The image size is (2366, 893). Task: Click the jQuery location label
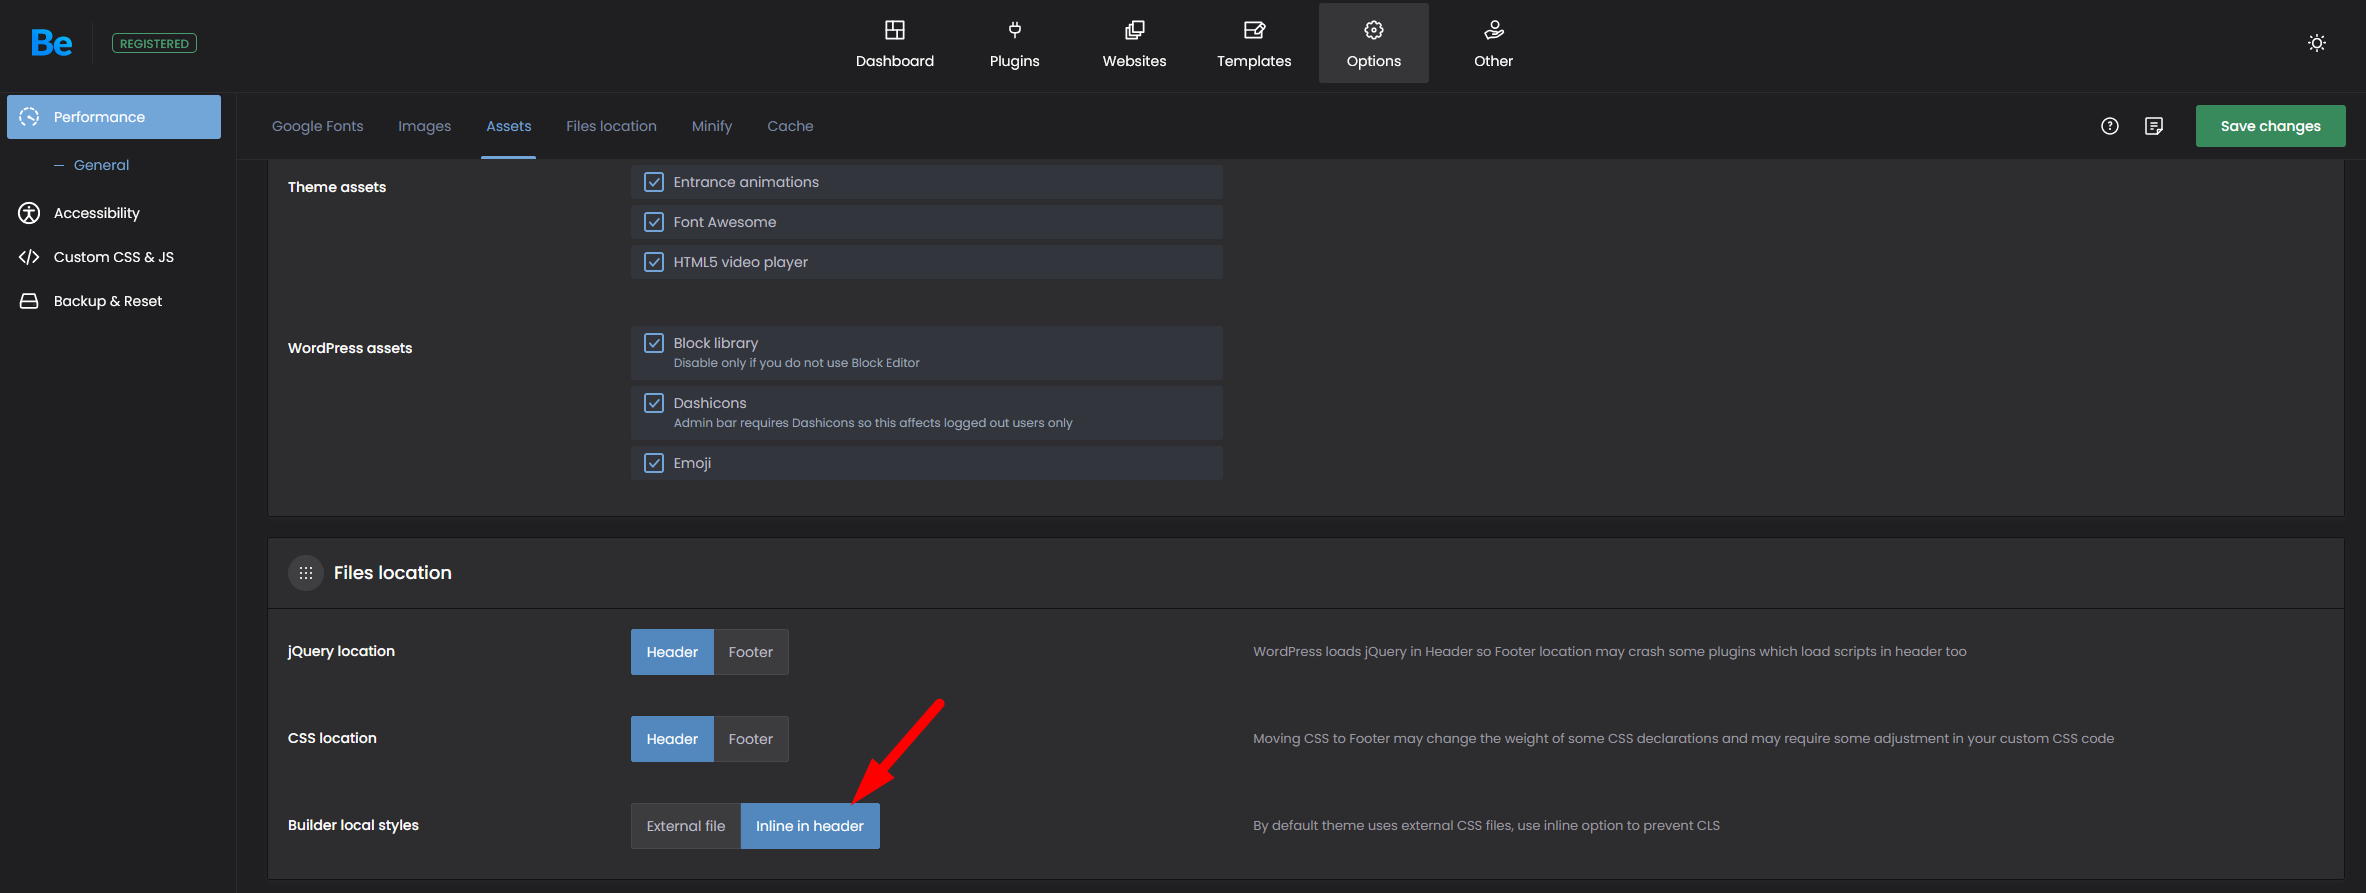pos(341,651)
